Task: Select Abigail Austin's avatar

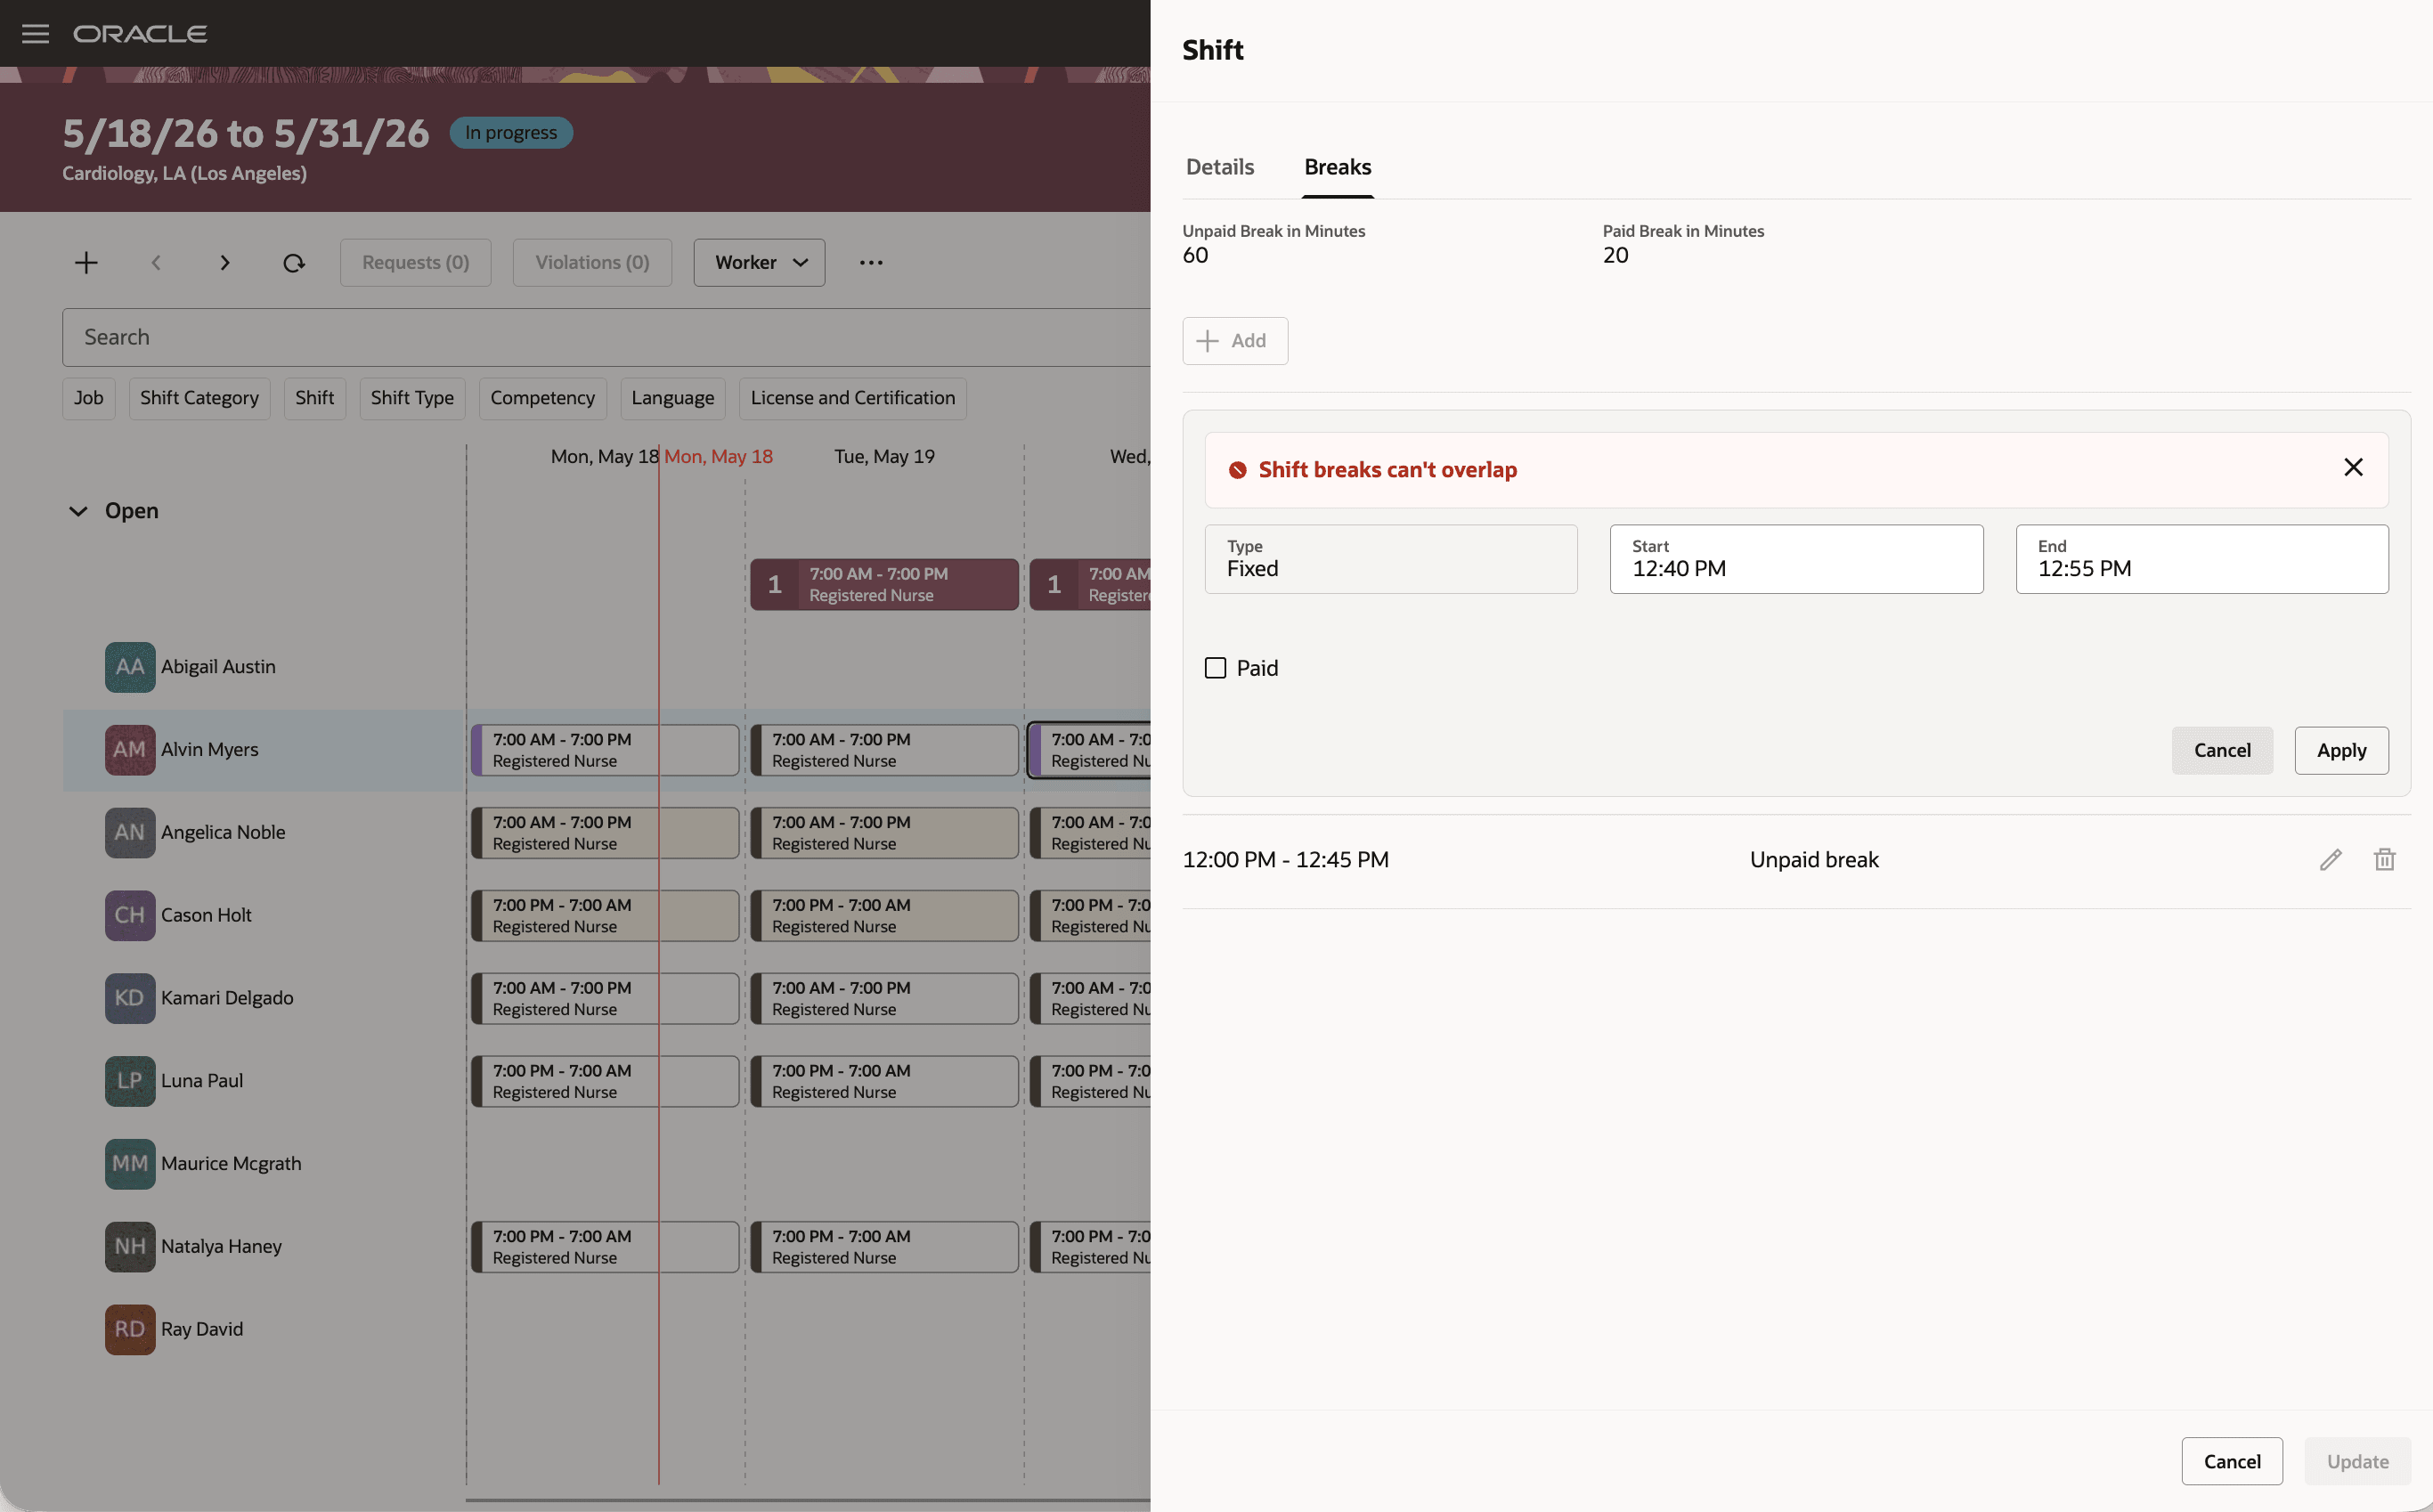Action: [x=130, y=666]
